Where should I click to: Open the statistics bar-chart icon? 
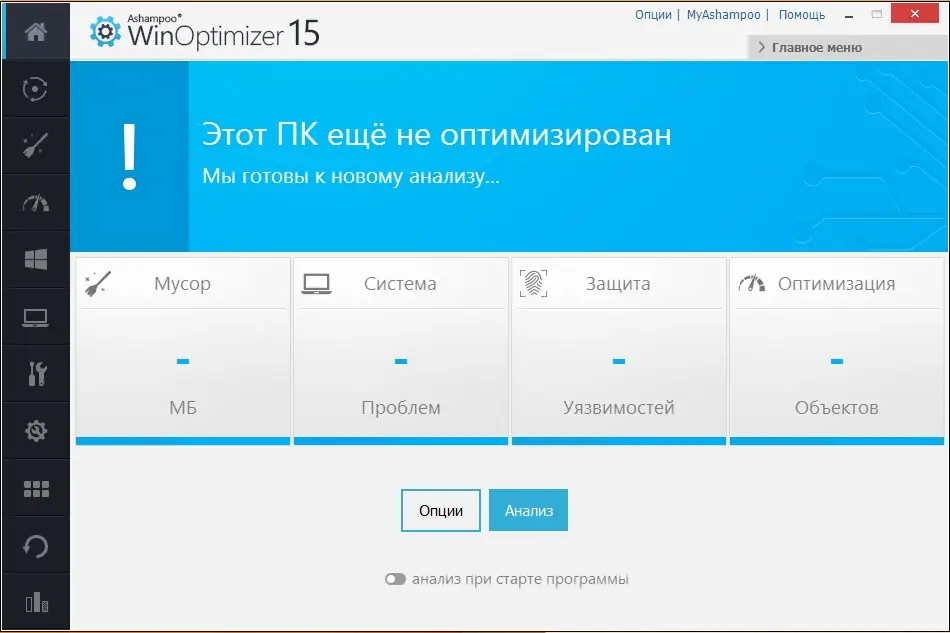click(35, 602)
